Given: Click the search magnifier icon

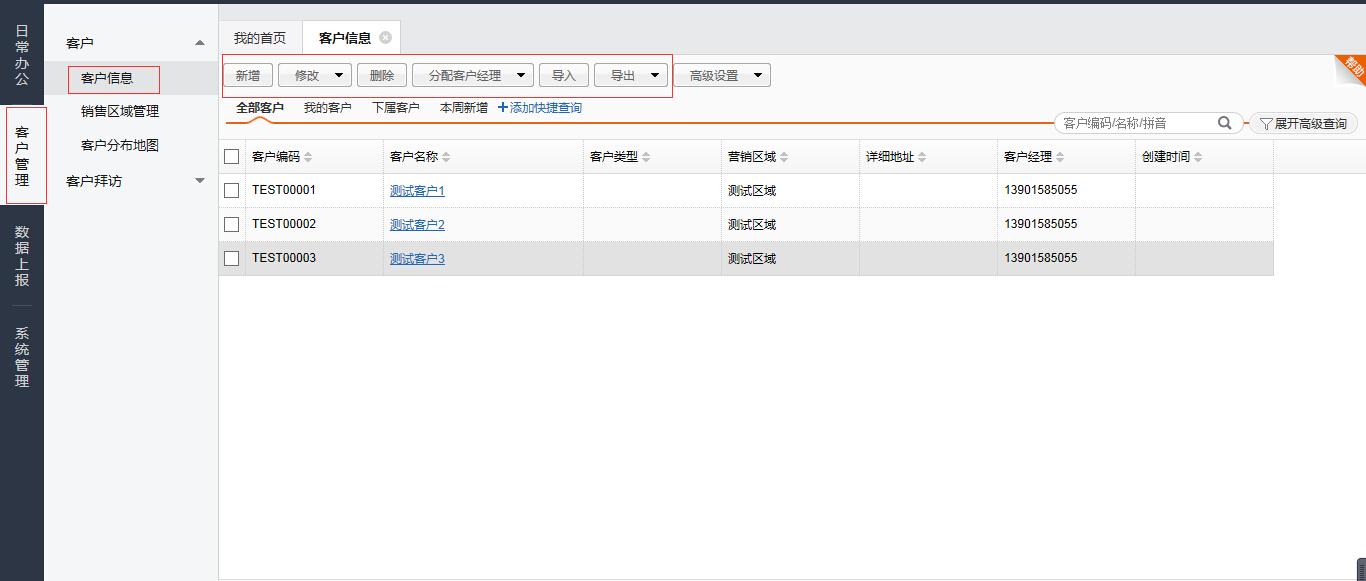Looking at the screenshot, I should (x=1225, y=123).
